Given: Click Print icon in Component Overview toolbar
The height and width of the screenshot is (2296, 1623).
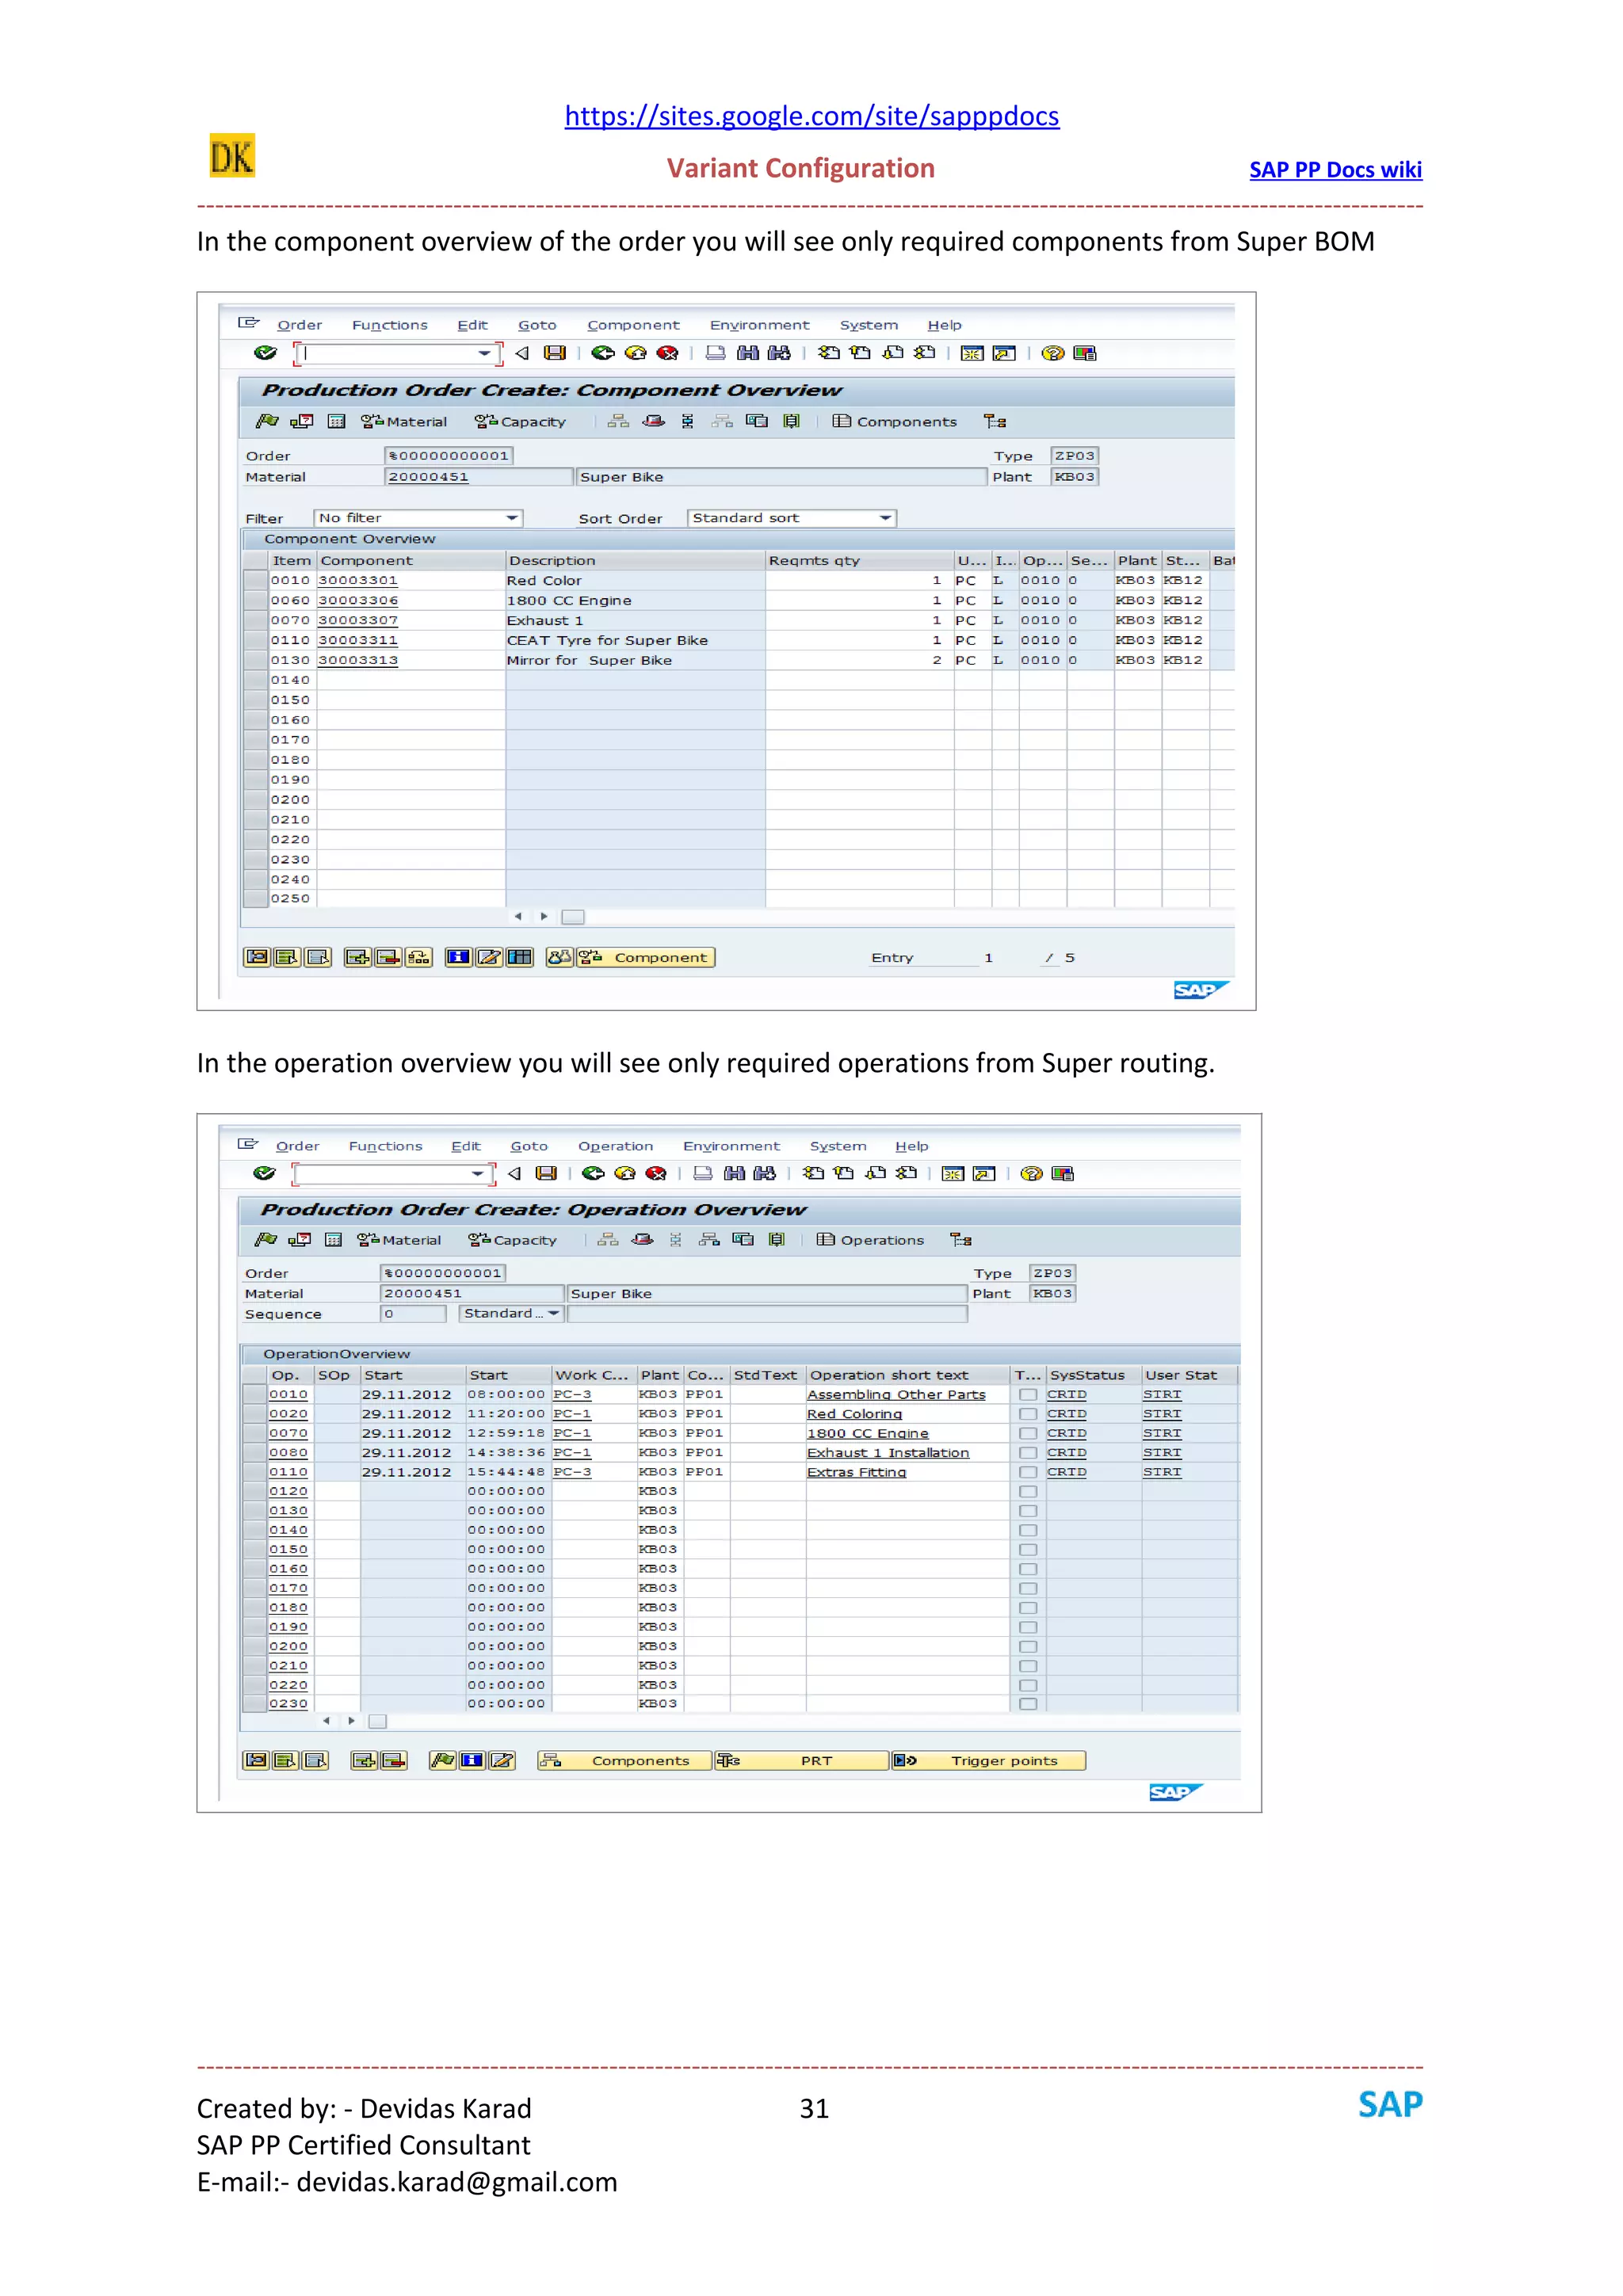Looking at the screenshot, I should pos(716,353).
